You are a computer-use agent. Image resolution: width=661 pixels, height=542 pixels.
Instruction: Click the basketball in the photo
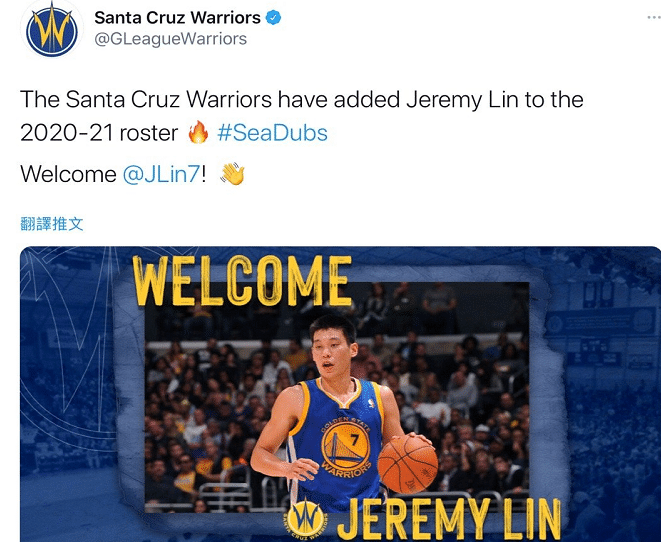[x=408, y=464]
